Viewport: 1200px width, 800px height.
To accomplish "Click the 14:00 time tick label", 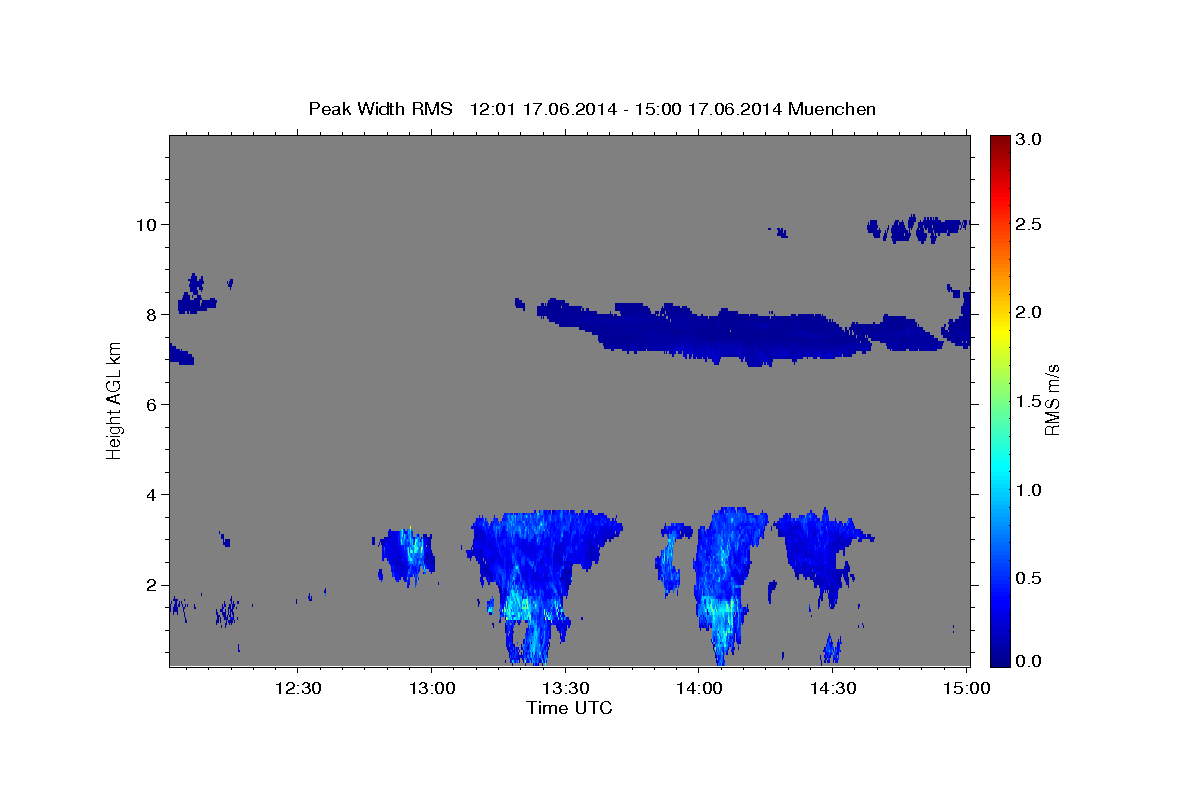I will 699,689.
